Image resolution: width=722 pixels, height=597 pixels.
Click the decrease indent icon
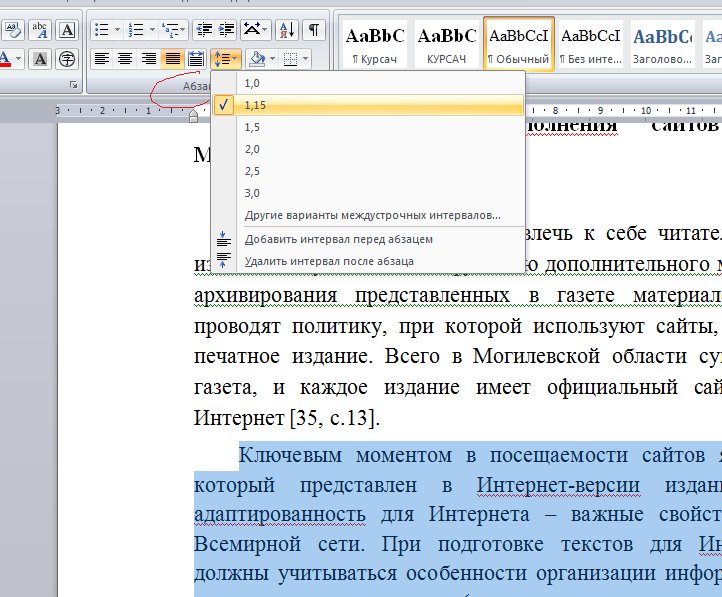(x=202, y=29)
